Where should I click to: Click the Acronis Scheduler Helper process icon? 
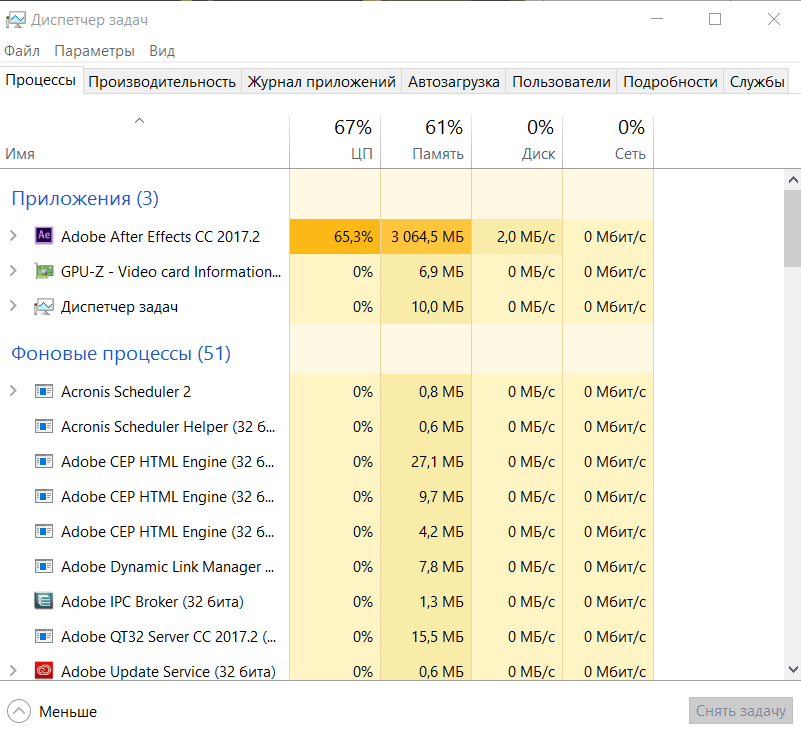(x=44, y=426)
